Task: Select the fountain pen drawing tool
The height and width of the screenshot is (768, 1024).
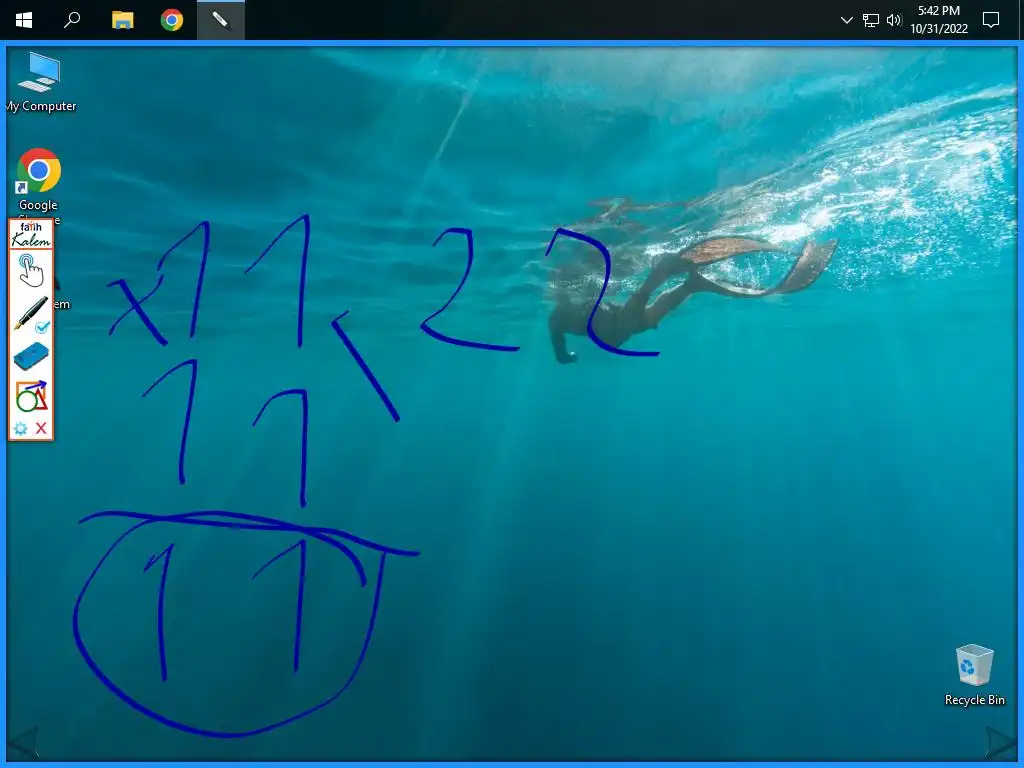Action: coord(31,313)
